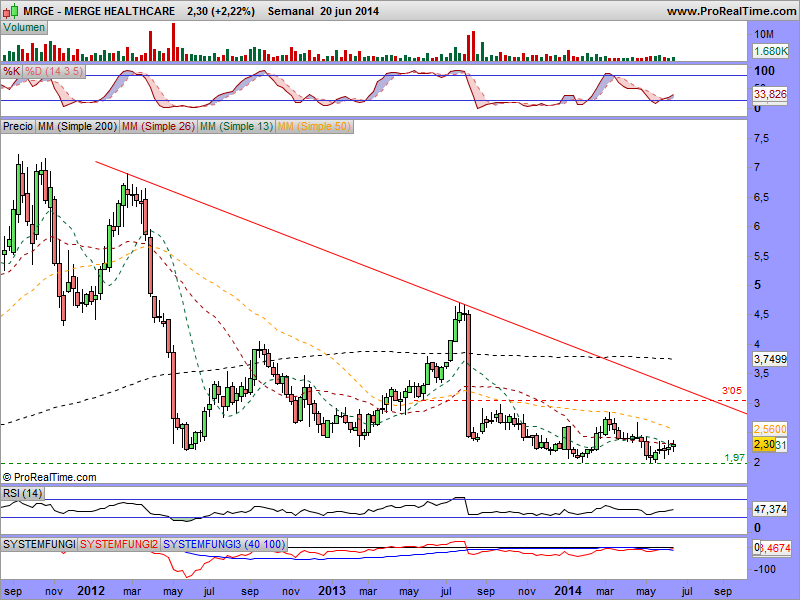
Task: Click the 2,30 (+2,22%) price quote
Action: click(x=221, y=11)
